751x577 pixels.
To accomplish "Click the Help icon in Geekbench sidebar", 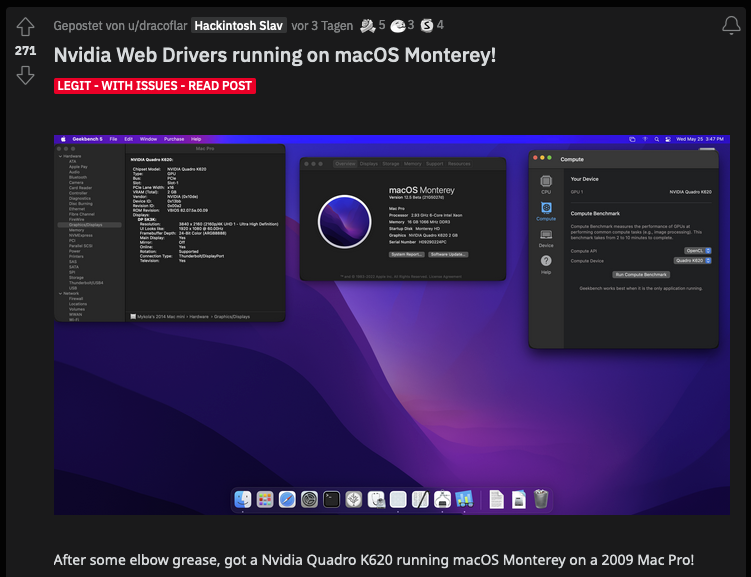I will [x=546, y=264].
